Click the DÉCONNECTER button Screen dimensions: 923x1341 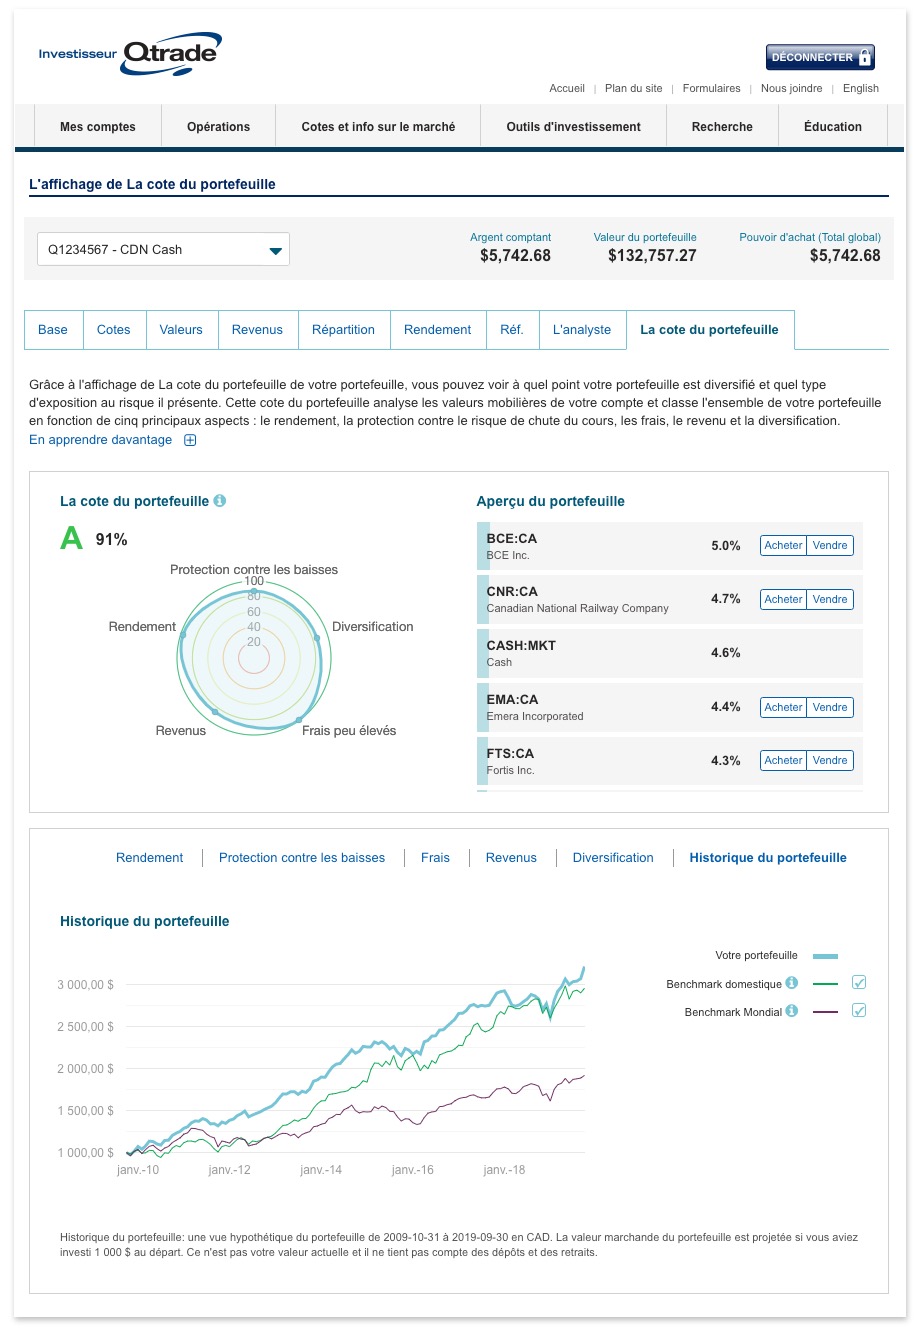pyautogui.click(x=820, y=57)
